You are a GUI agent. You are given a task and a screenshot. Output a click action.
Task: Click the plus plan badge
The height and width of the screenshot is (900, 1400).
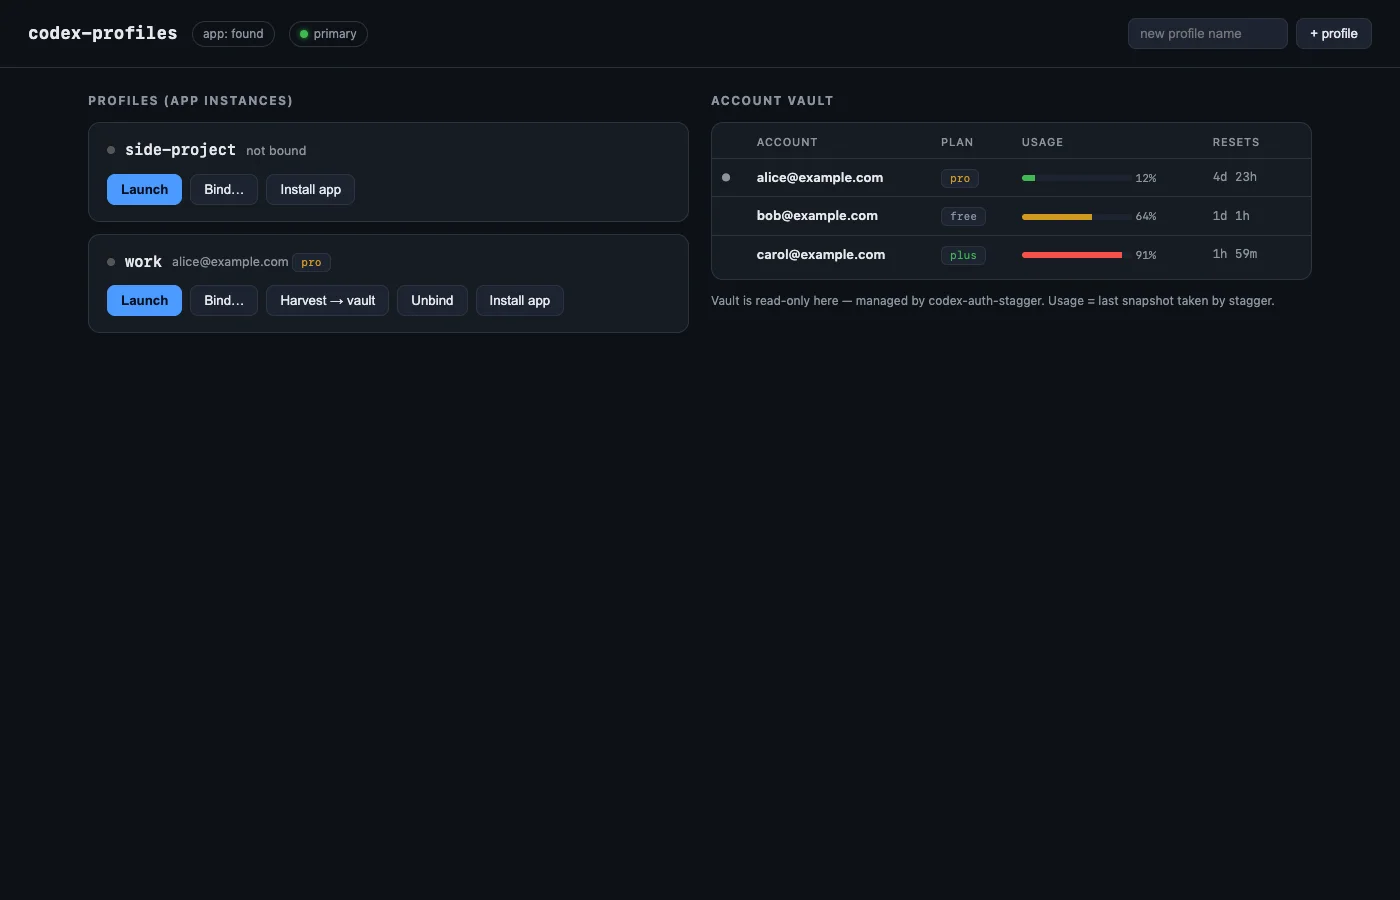point(963,255)
